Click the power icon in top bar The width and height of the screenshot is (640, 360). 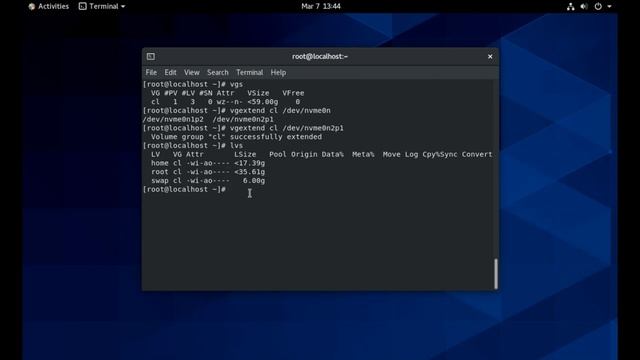(x=598, y=7)
